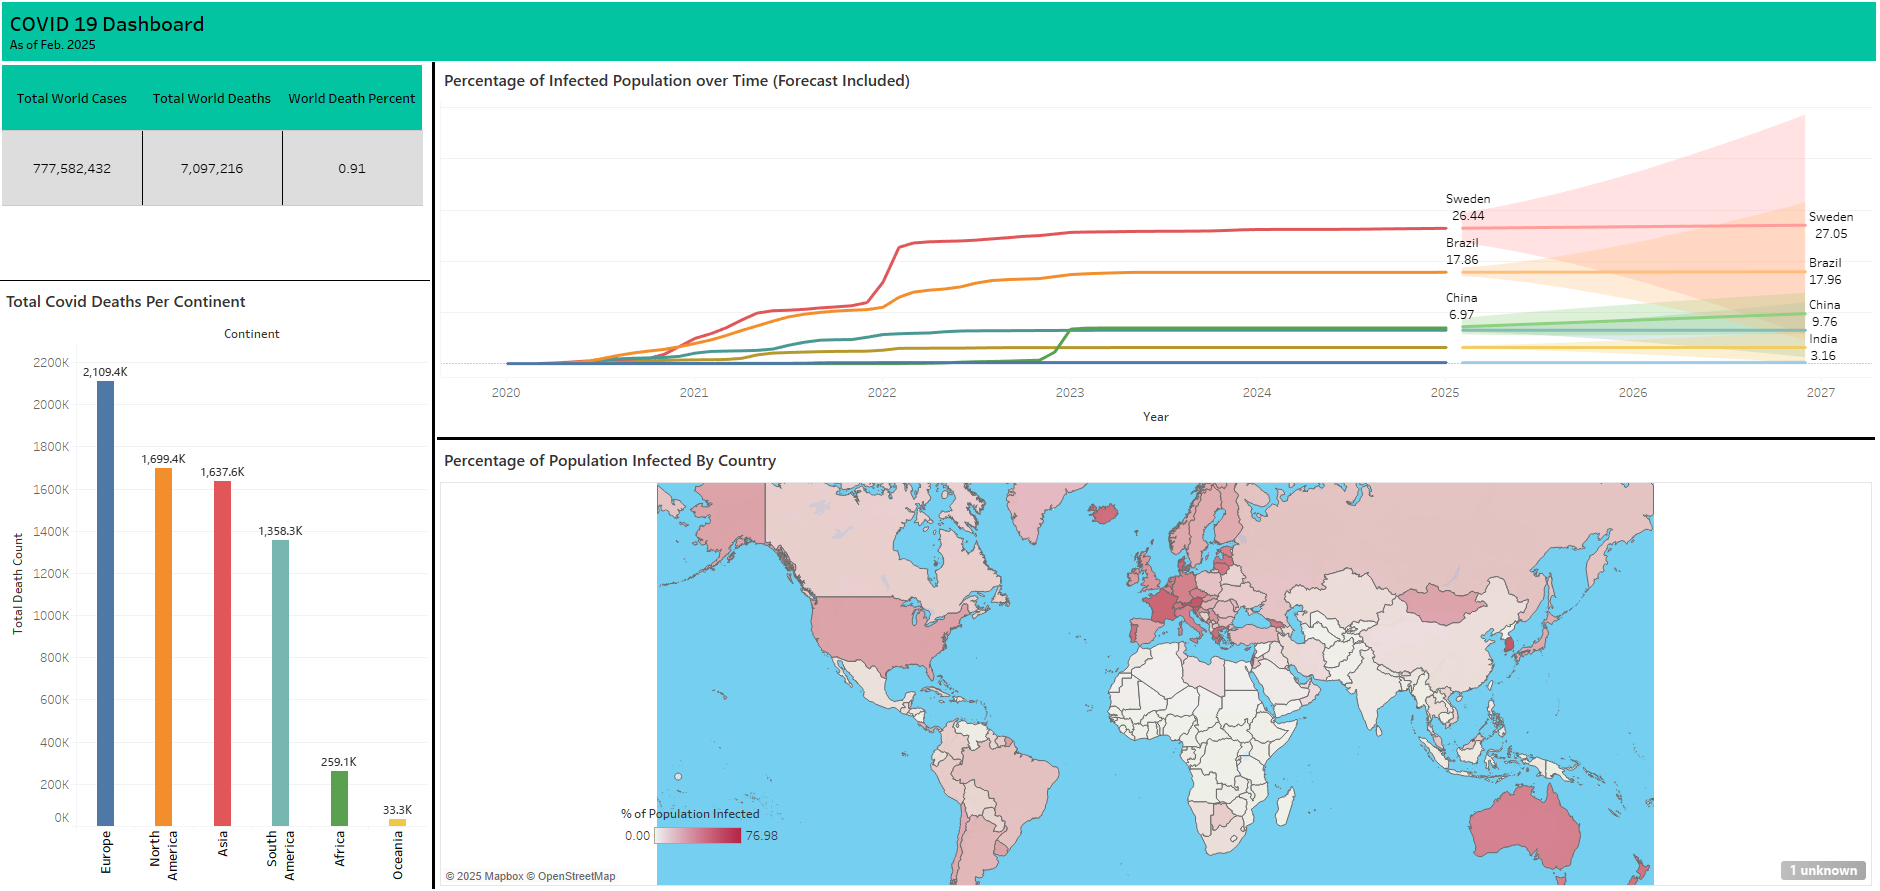Click the infection percentage color legend gradient
The image size is (1880, 891).
point(697,836)
